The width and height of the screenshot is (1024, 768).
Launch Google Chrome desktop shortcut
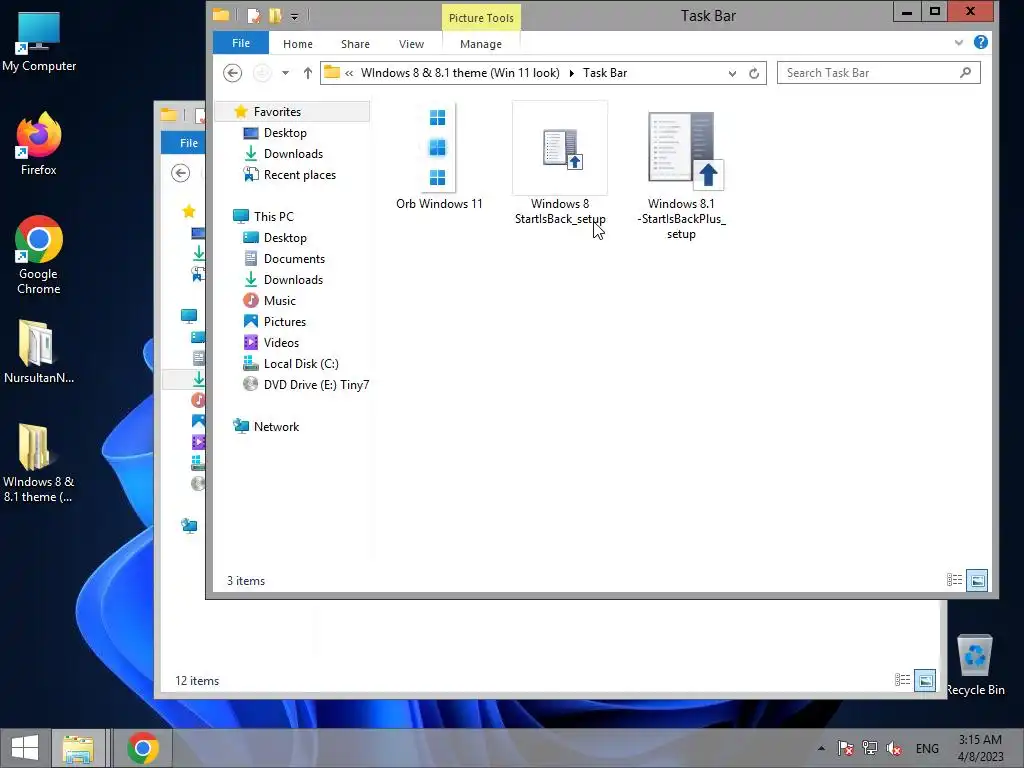(x=39, y=255)
